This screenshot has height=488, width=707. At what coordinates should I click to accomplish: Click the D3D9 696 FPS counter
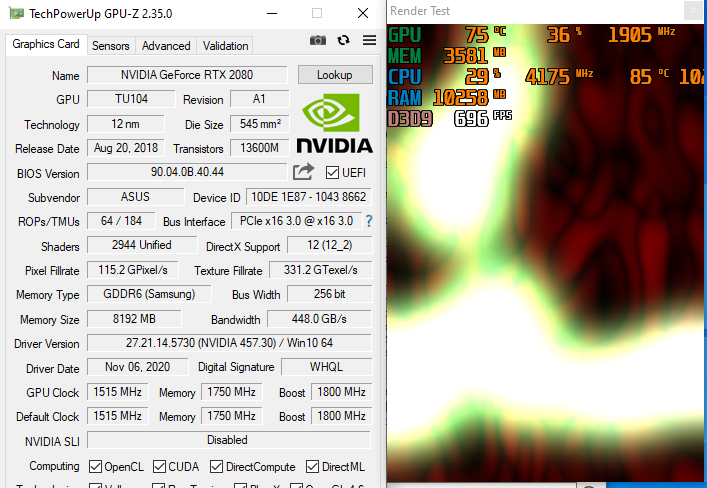450,118
